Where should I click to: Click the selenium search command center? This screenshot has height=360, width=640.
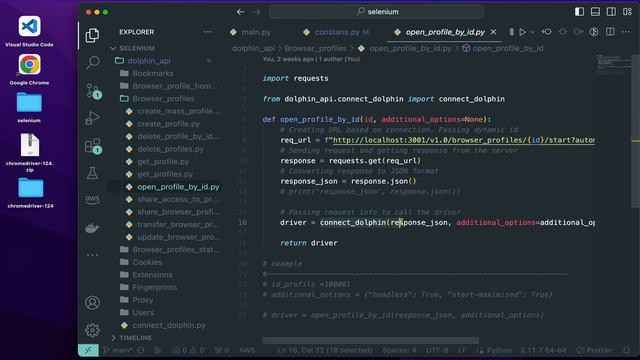[x=376, y=12]
